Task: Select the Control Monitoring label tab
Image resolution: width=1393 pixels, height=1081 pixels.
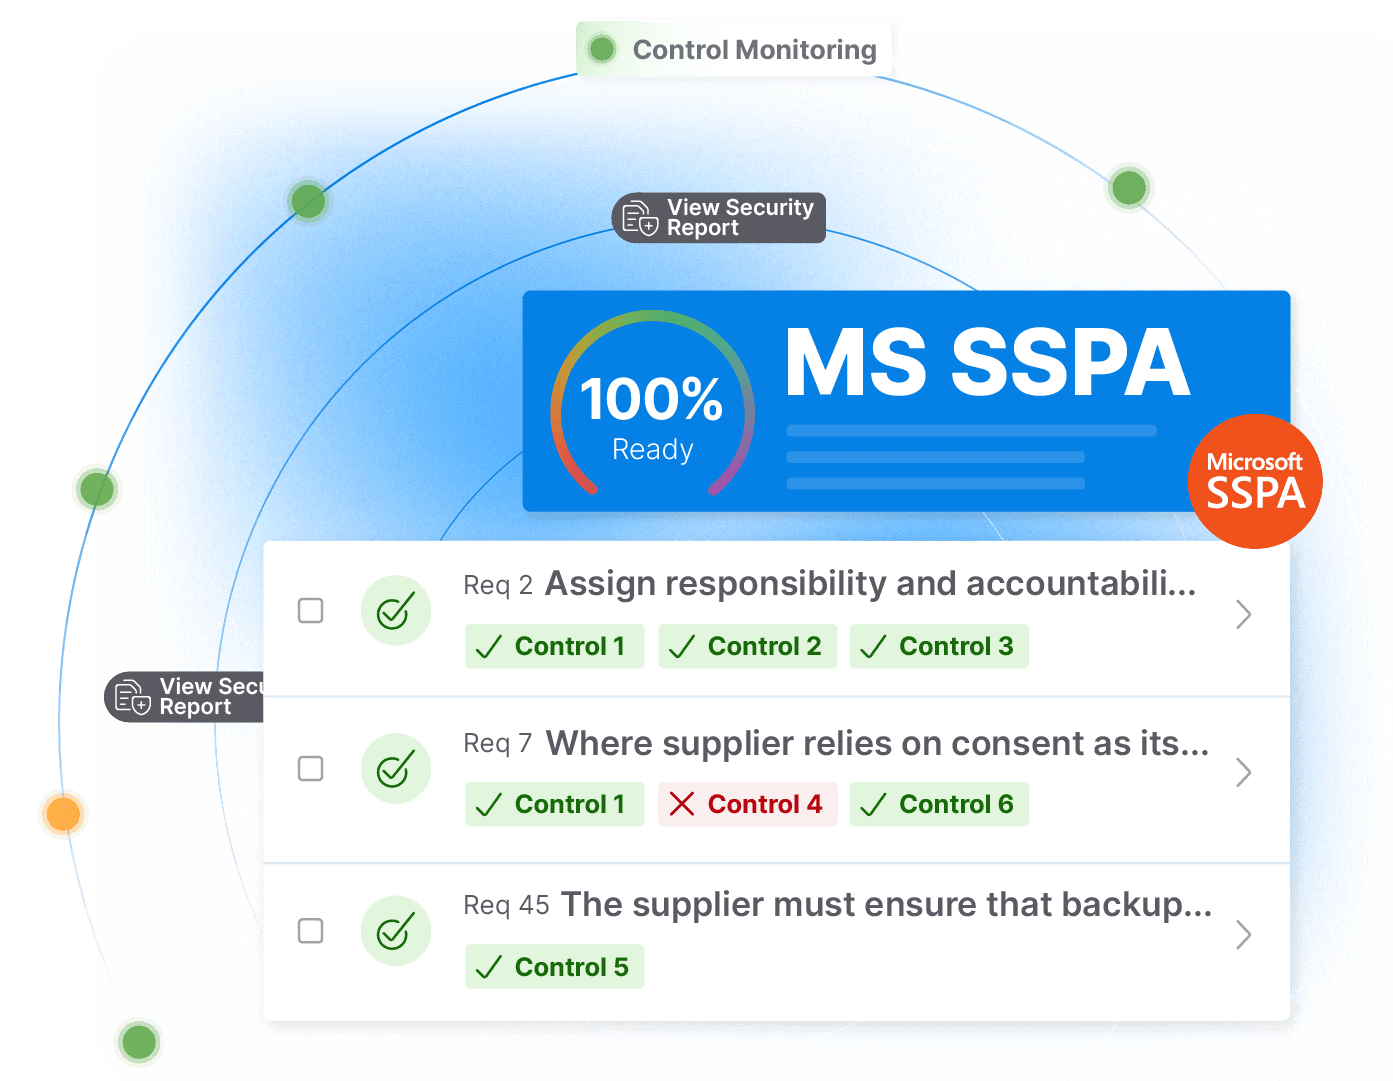Action: click(x=754, y=49)
